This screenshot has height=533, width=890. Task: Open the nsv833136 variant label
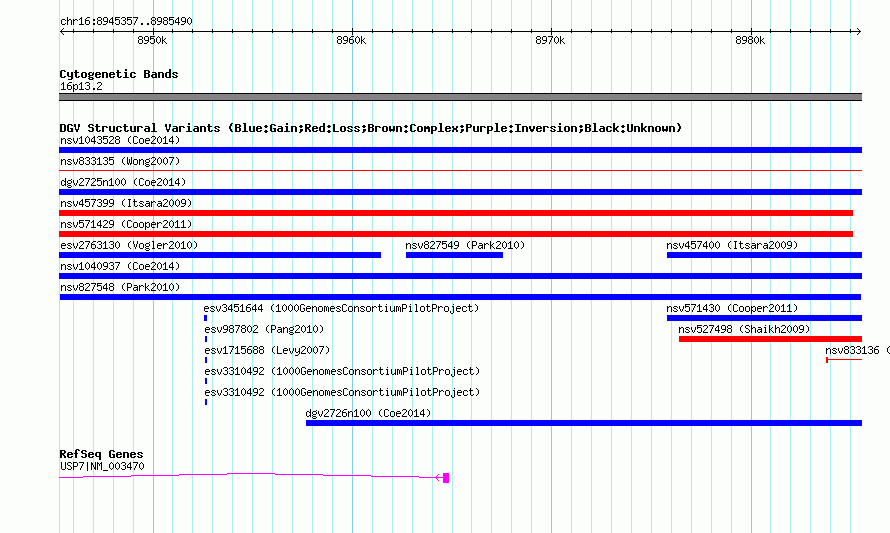(857, 350)
